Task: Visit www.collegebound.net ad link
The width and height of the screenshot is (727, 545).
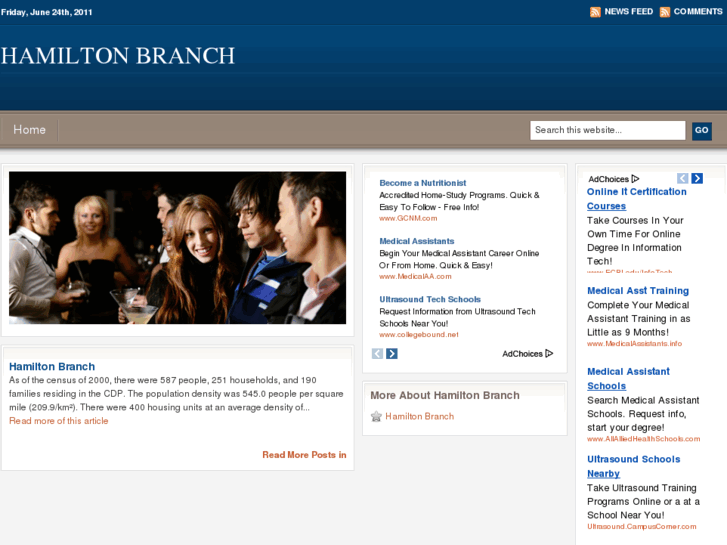Action: (x=419, y=334)
